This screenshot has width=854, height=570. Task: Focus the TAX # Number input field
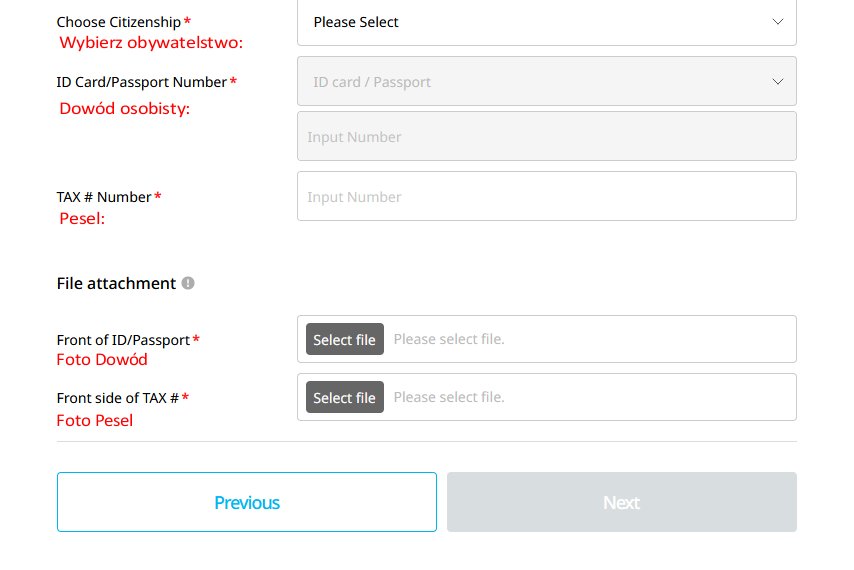(x=547, y=196)
